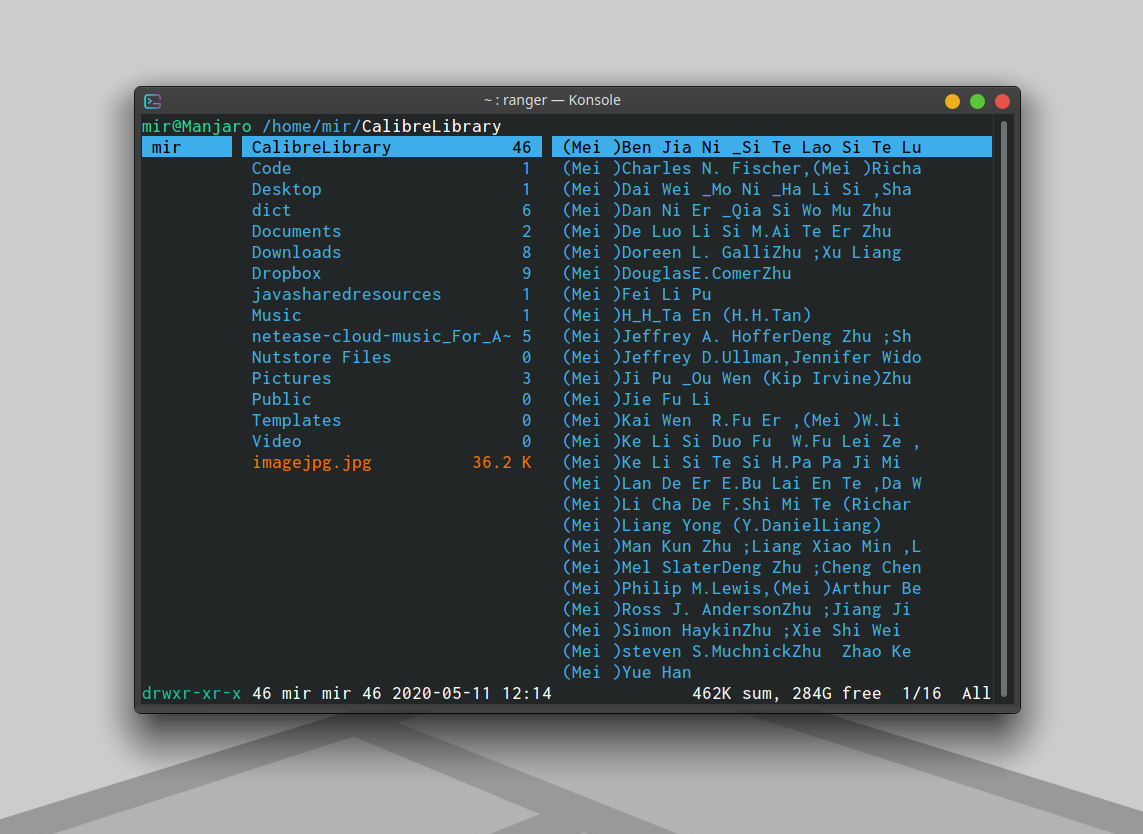
Task: Select the dict folder
Action: 391,211
